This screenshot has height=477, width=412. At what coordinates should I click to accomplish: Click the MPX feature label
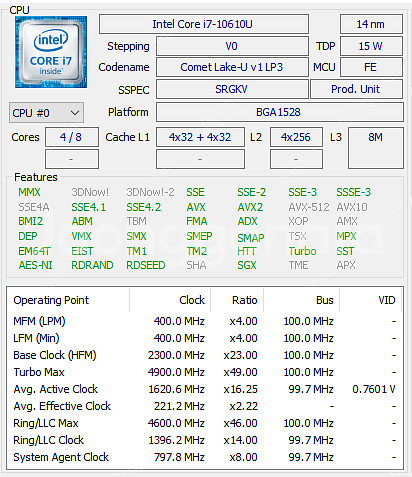point(346,236)
